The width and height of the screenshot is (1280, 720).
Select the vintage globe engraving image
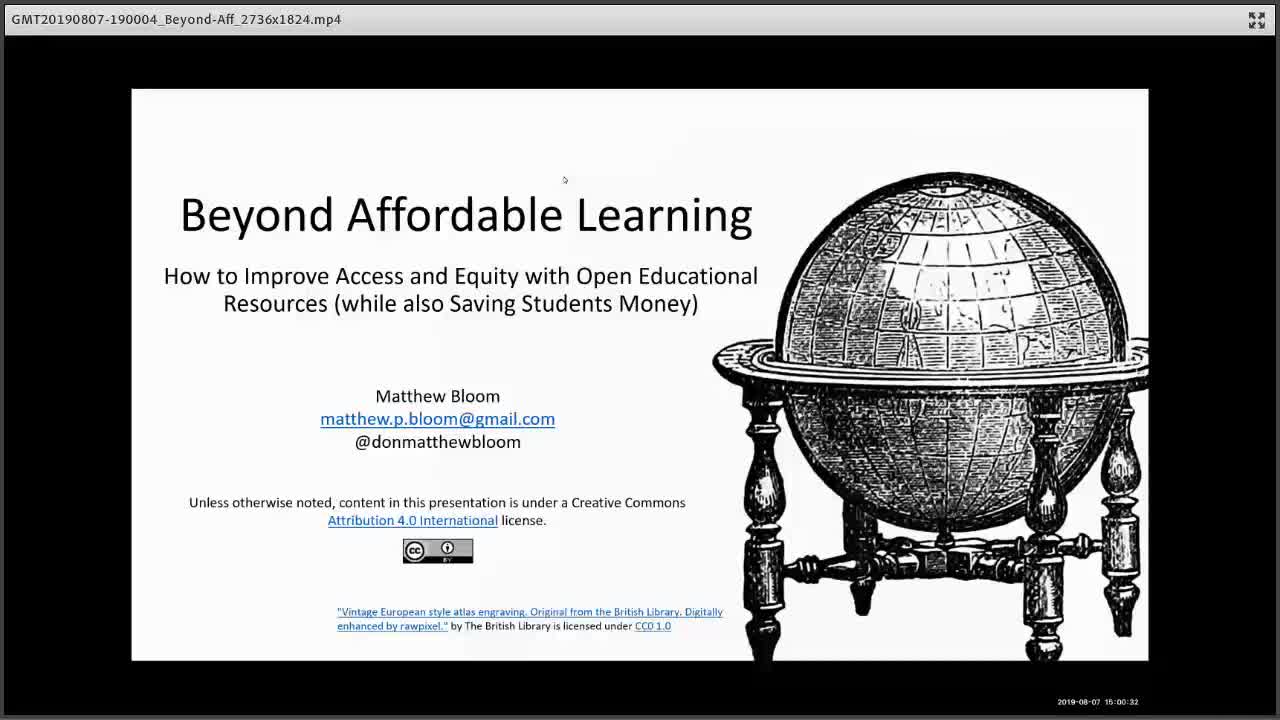tap(931, 416)
